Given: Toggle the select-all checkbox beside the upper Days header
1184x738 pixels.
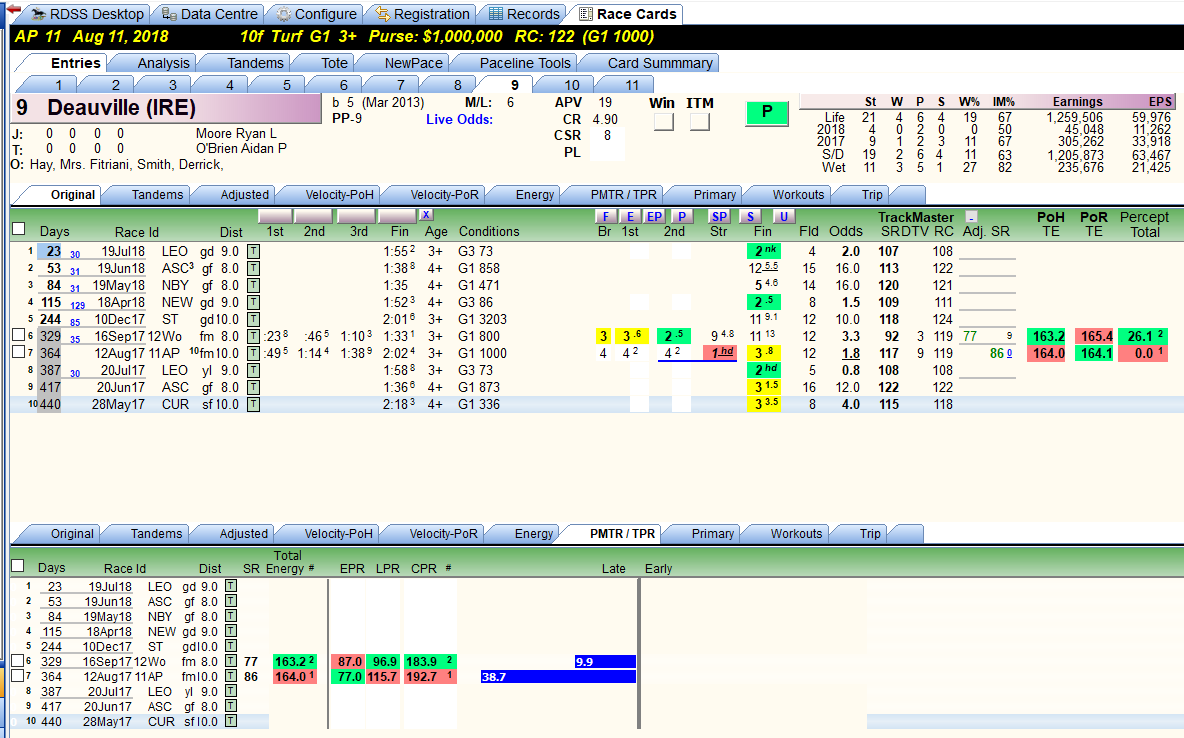Looking at the screenshot, I should click(19, 228).
